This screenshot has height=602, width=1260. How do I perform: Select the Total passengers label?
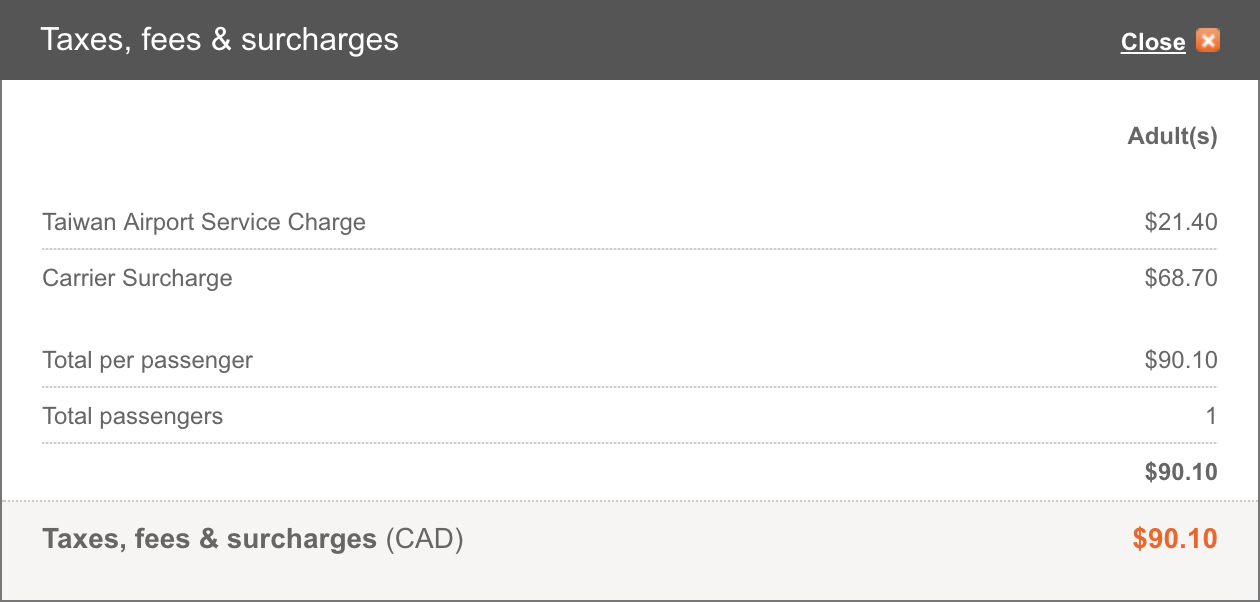pyautogui.click(x=132, y=416)
